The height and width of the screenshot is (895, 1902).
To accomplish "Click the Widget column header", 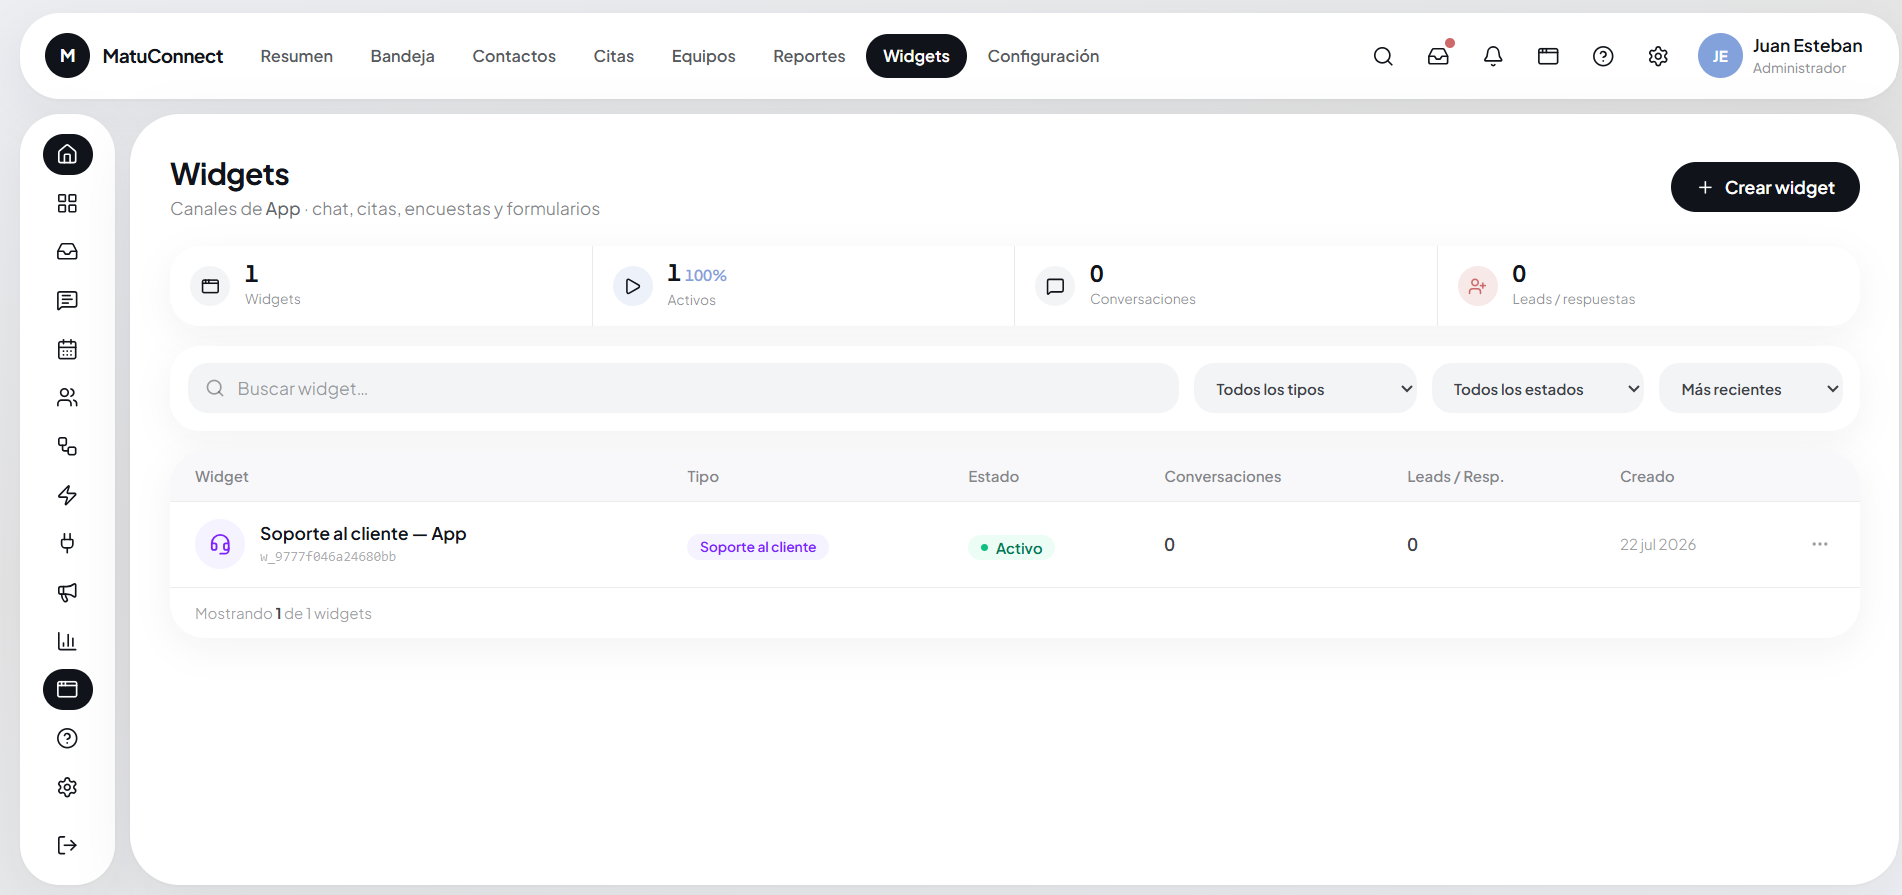I will tap(222, 477).
